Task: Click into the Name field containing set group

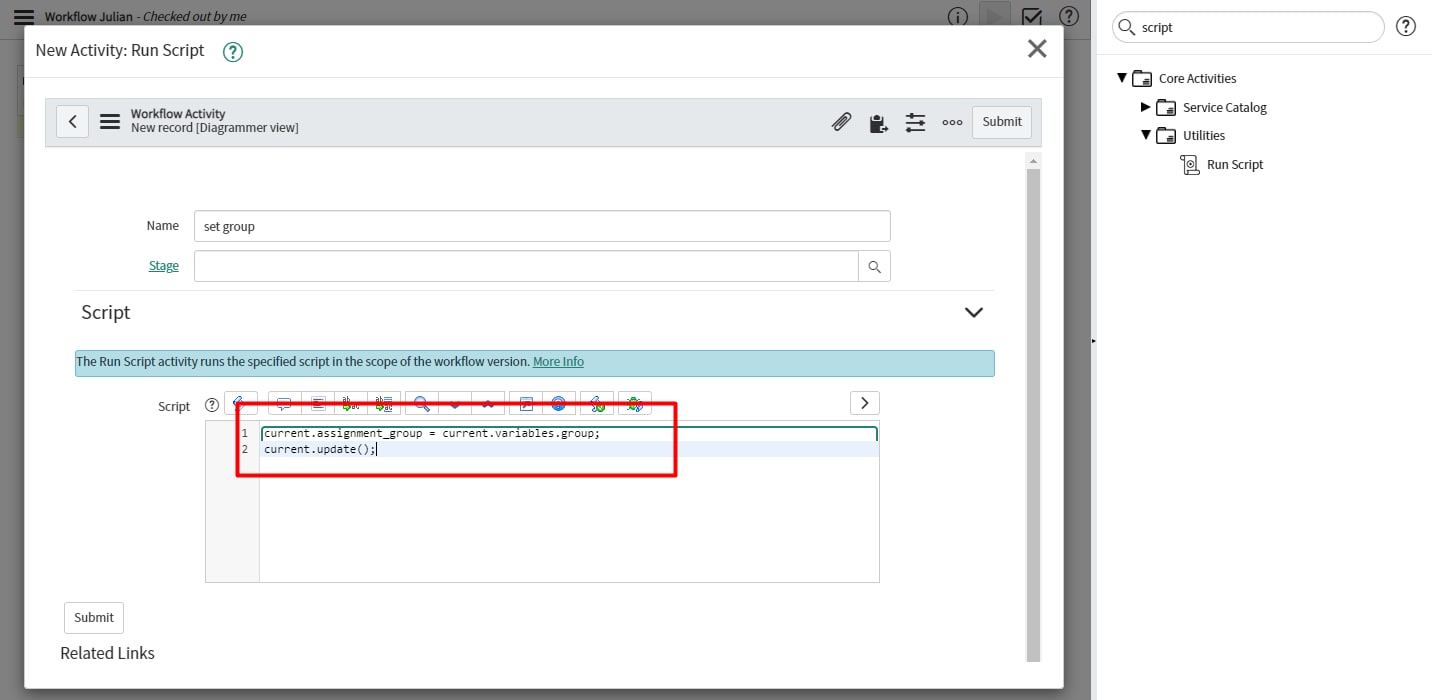Action: point(542,226)
